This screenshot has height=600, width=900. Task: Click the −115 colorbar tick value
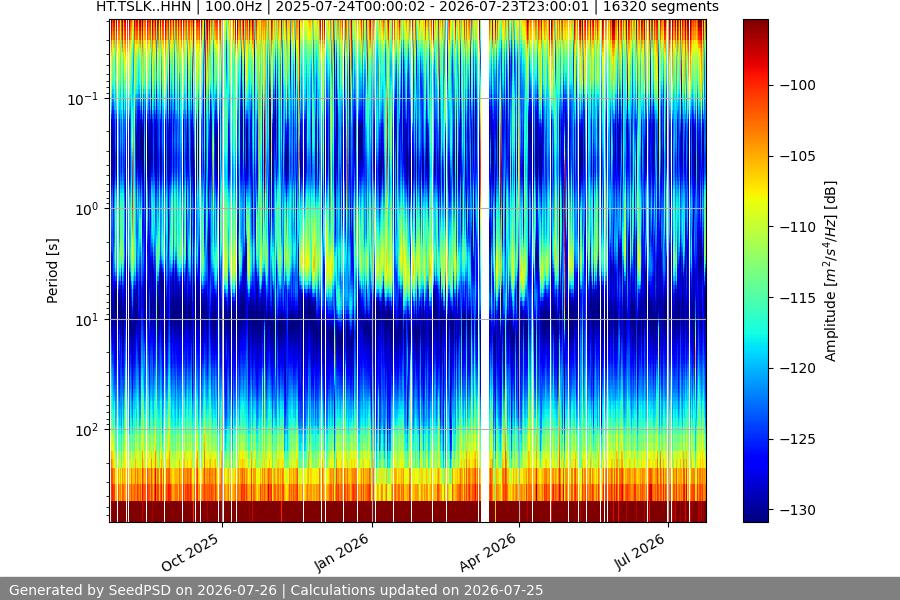[798, 297]
